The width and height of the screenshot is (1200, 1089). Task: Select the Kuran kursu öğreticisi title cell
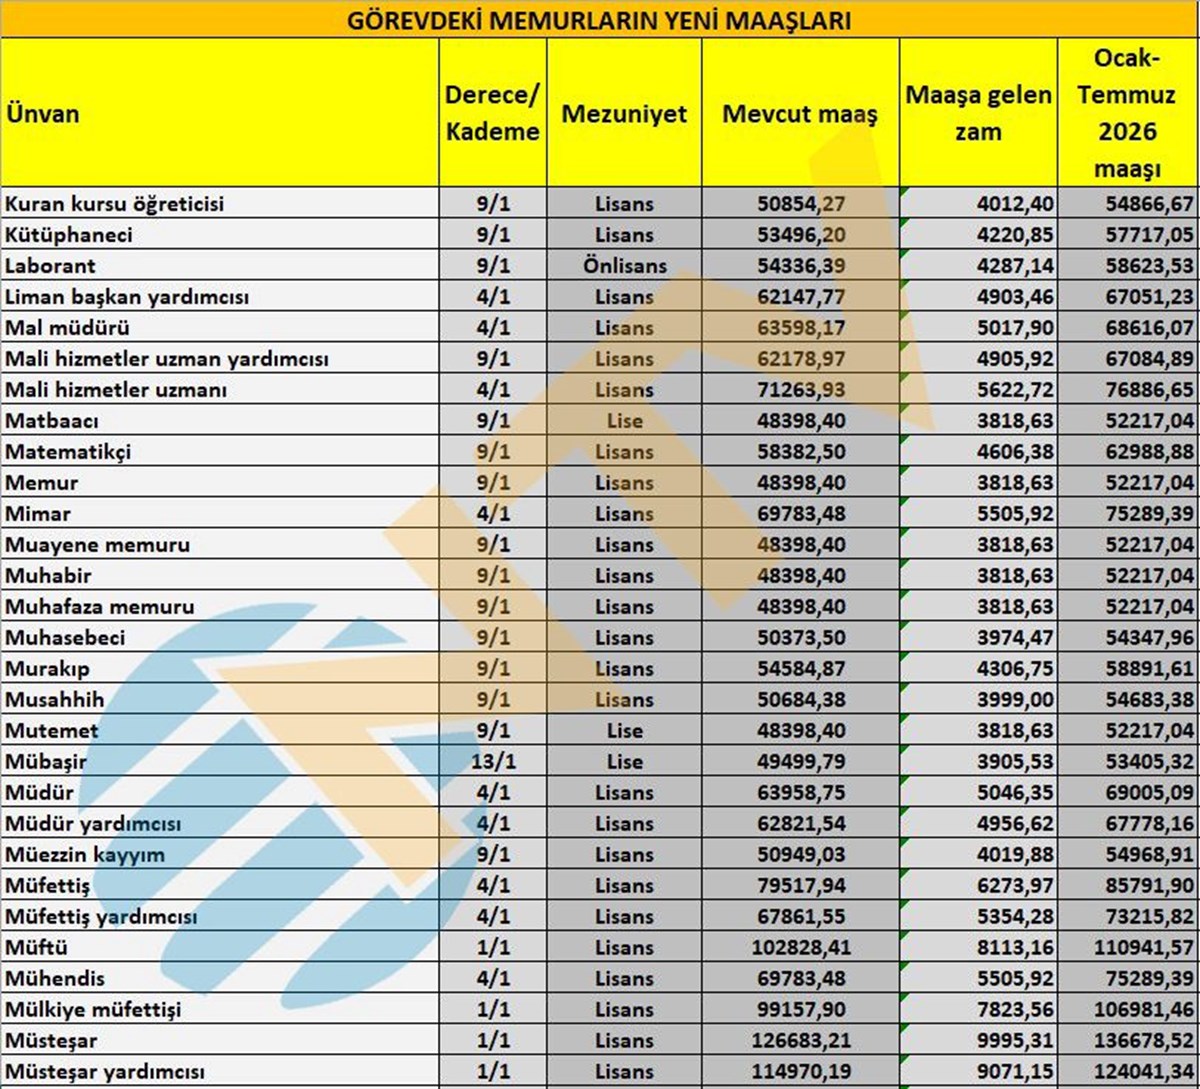pyautogui.click(x=115, y=204)
